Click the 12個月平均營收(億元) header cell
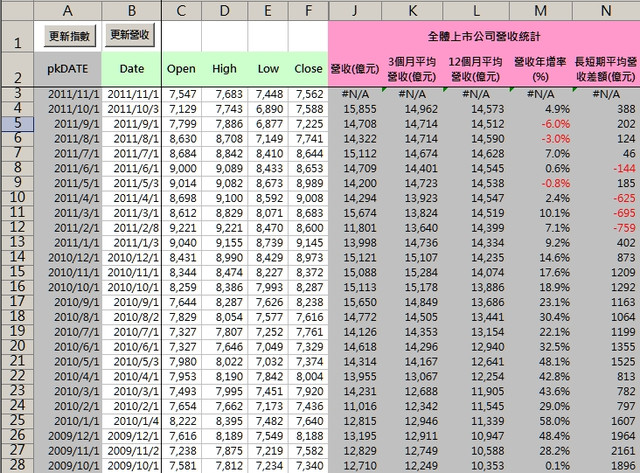 click(476, 69)
